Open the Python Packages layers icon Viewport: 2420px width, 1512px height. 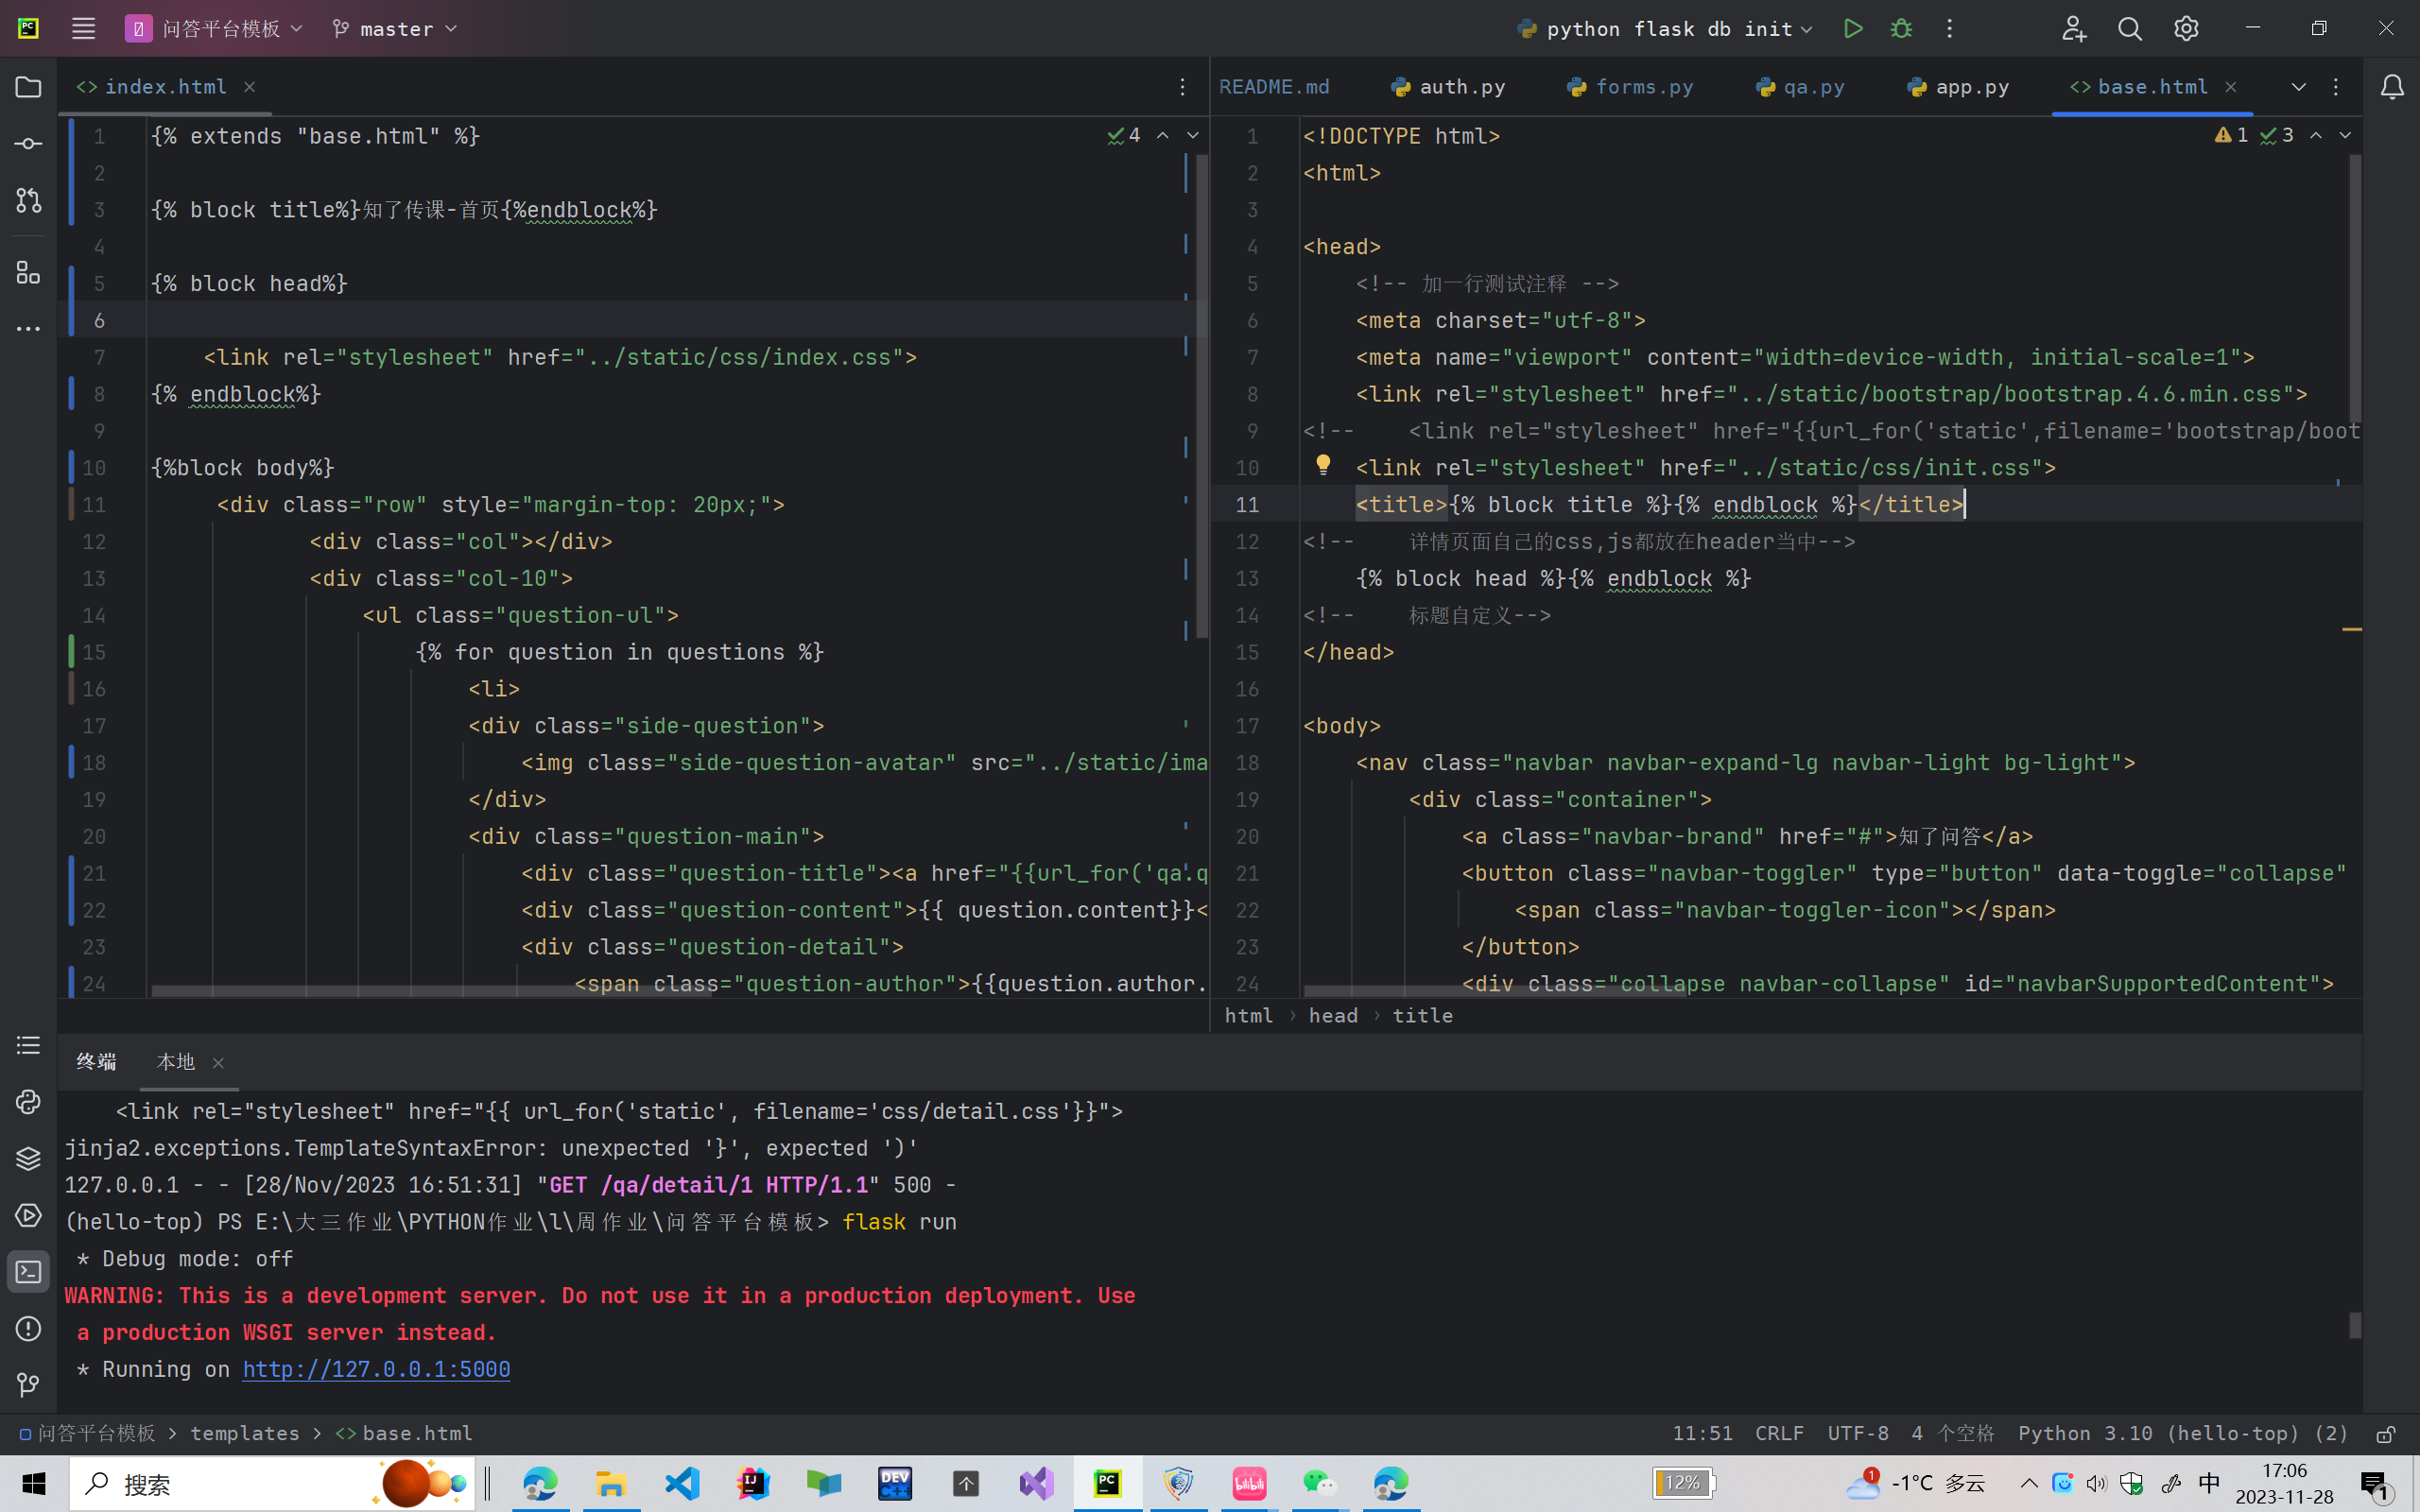tap(28, 1159)
